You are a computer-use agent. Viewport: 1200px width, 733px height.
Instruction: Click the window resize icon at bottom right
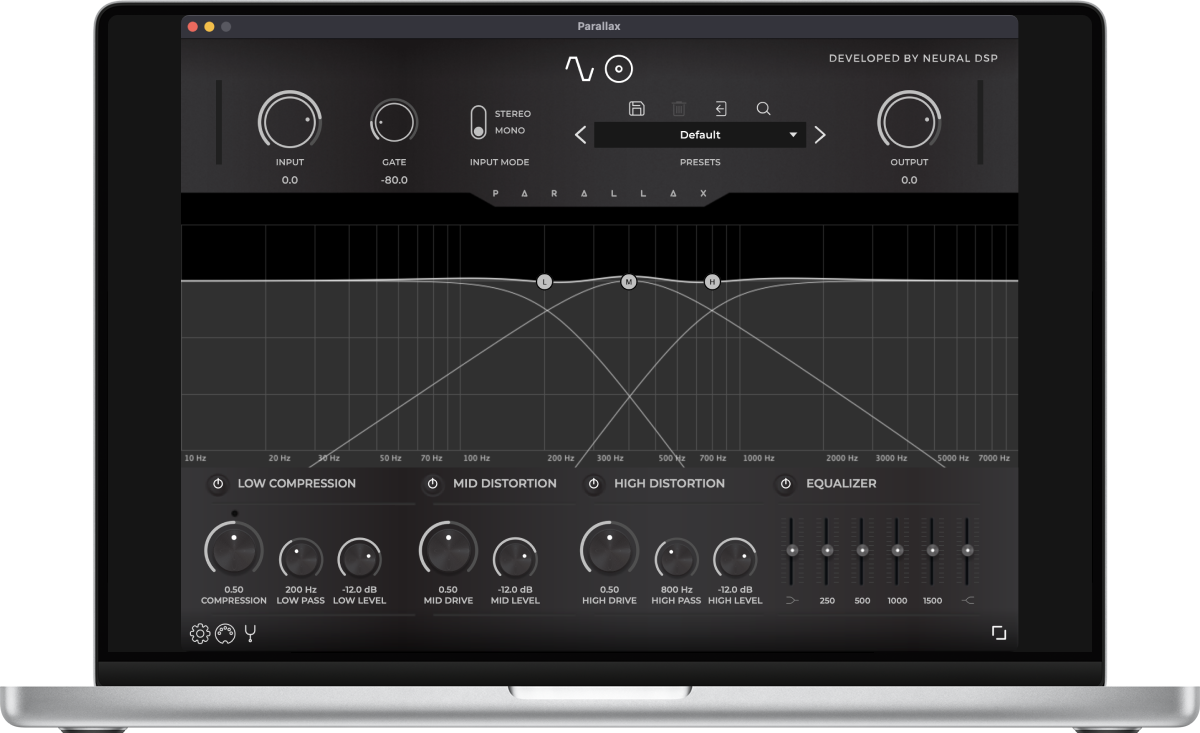pyautogui.click(x=999, y=632)
